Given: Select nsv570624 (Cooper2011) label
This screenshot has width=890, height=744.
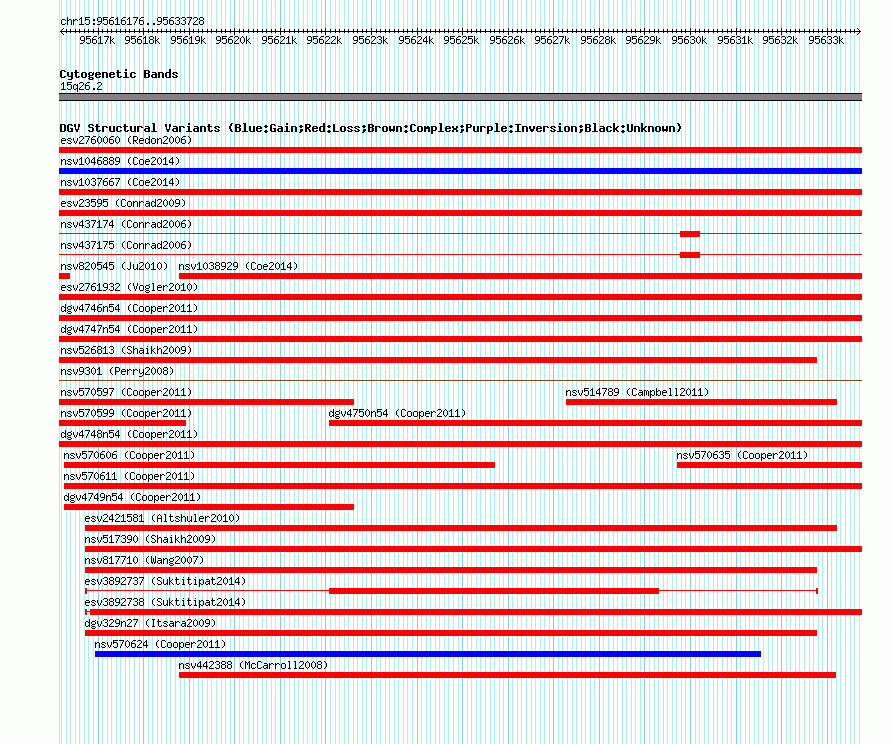Looking at the screenshot, I should (160, 644).
